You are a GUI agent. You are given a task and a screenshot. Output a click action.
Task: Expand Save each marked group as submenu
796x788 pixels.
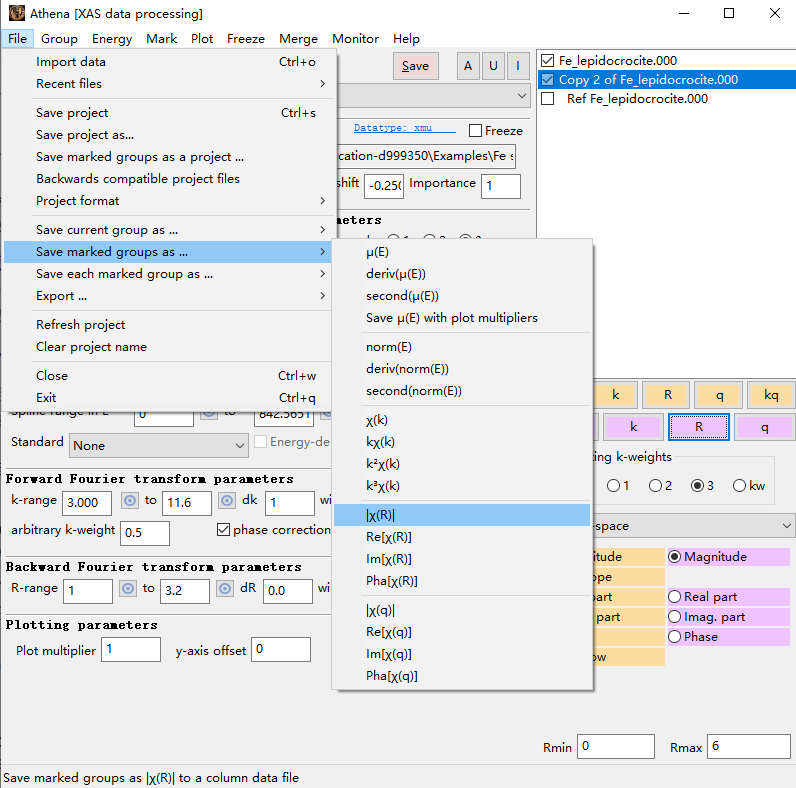[x=168, y=274]
